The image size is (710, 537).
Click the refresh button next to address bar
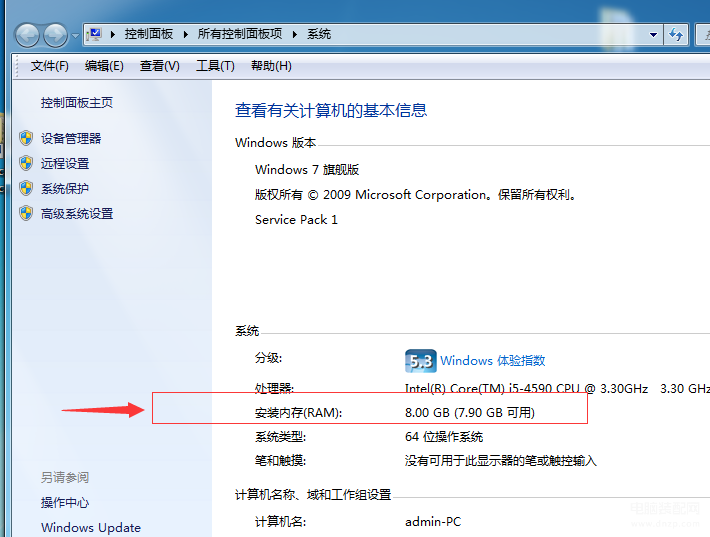pos(676,34)
